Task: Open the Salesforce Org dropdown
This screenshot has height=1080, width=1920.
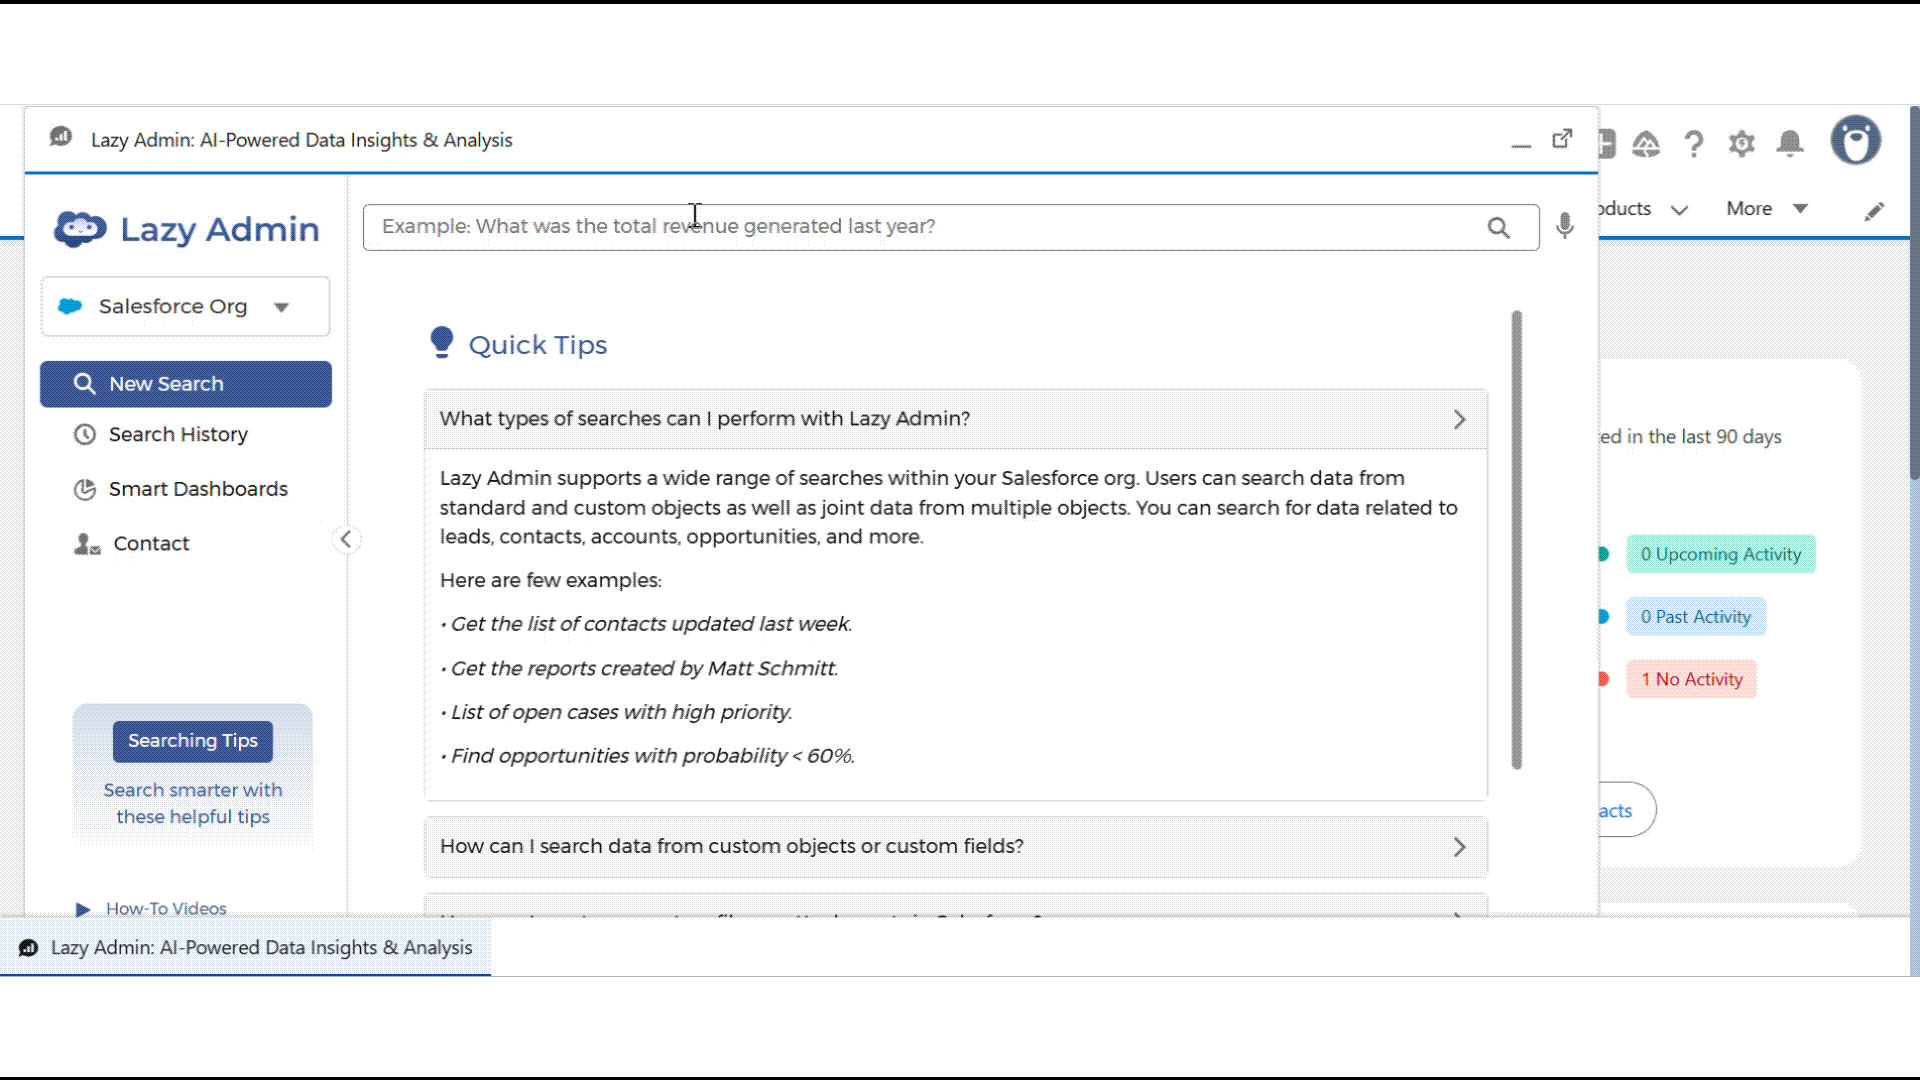Action: pyautogui.click(x=186, y=307)
